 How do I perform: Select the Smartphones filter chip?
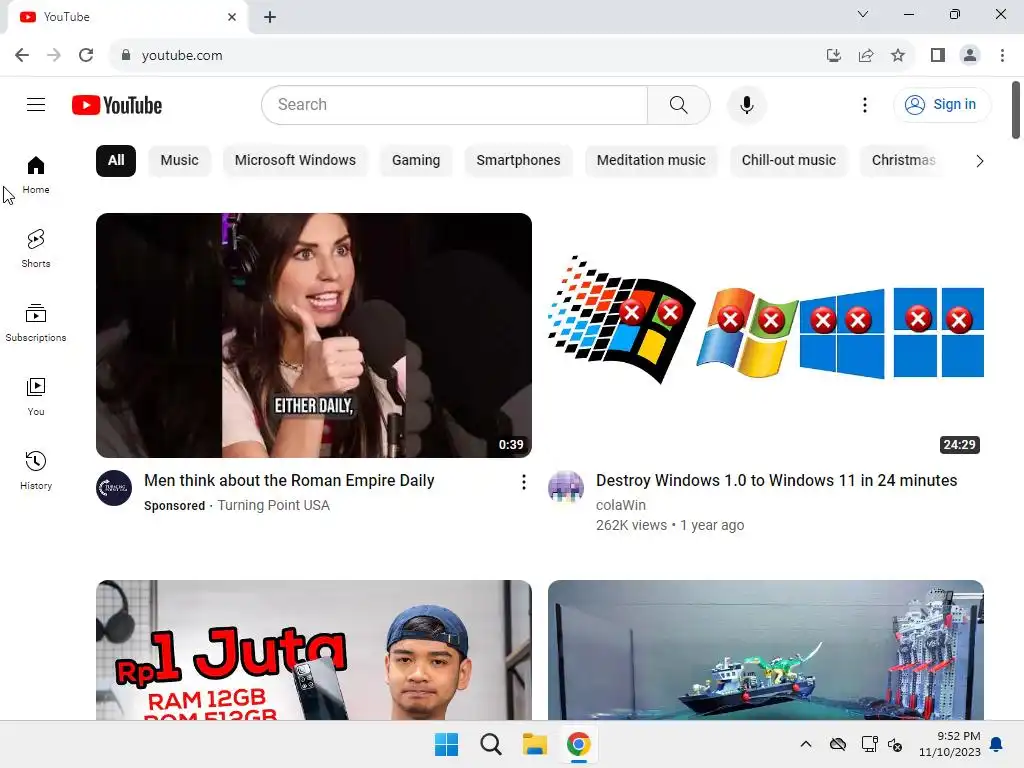coord(519,161)
